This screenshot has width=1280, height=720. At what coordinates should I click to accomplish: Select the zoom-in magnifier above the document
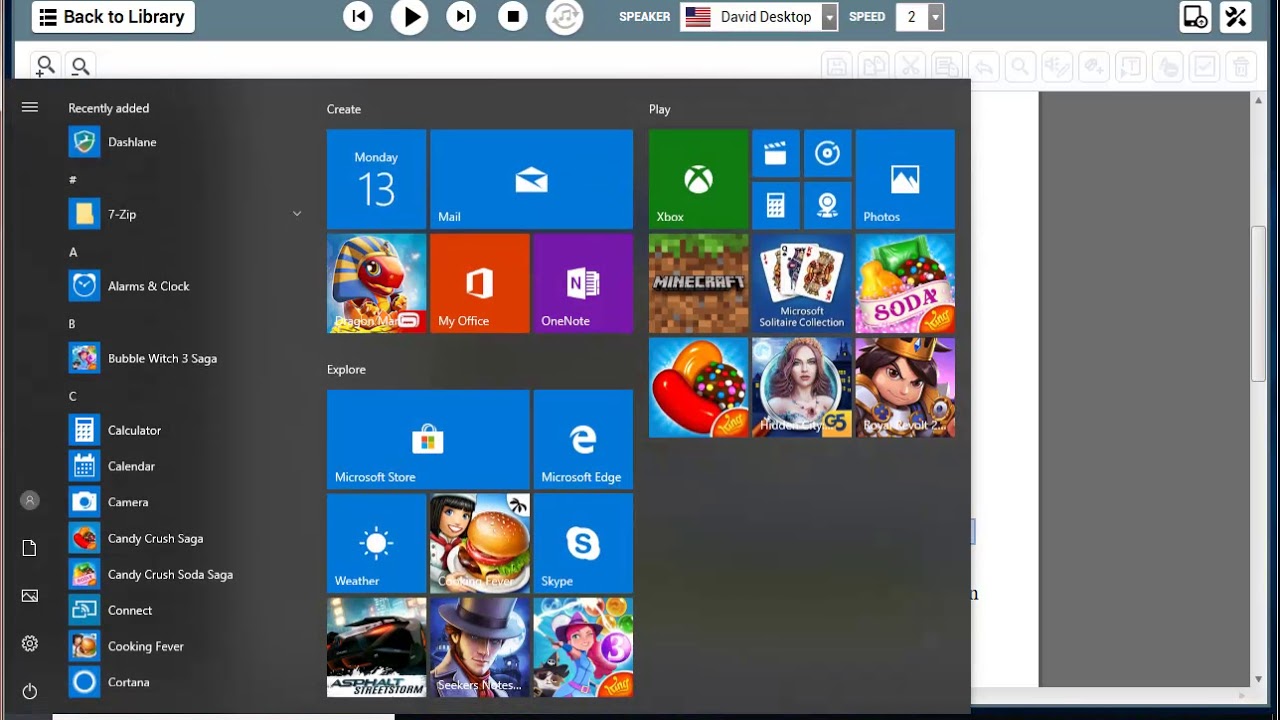(x=45, y=65)
